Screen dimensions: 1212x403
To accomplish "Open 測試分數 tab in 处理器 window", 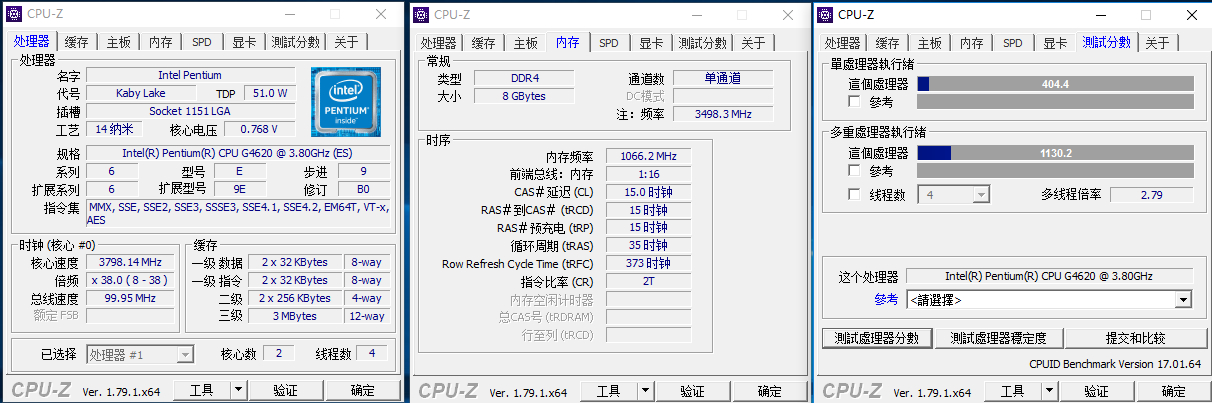I will 296,42.
